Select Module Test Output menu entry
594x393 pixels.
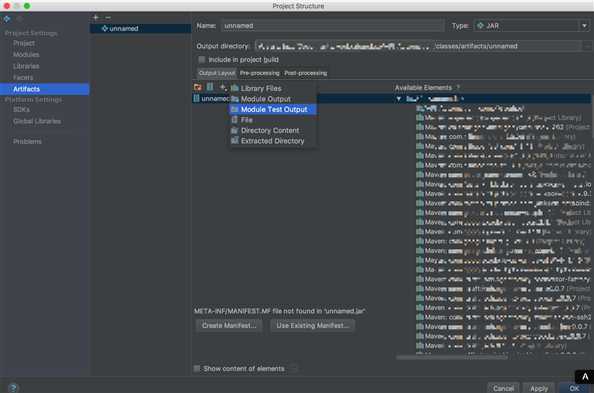[x=273, y=110]
